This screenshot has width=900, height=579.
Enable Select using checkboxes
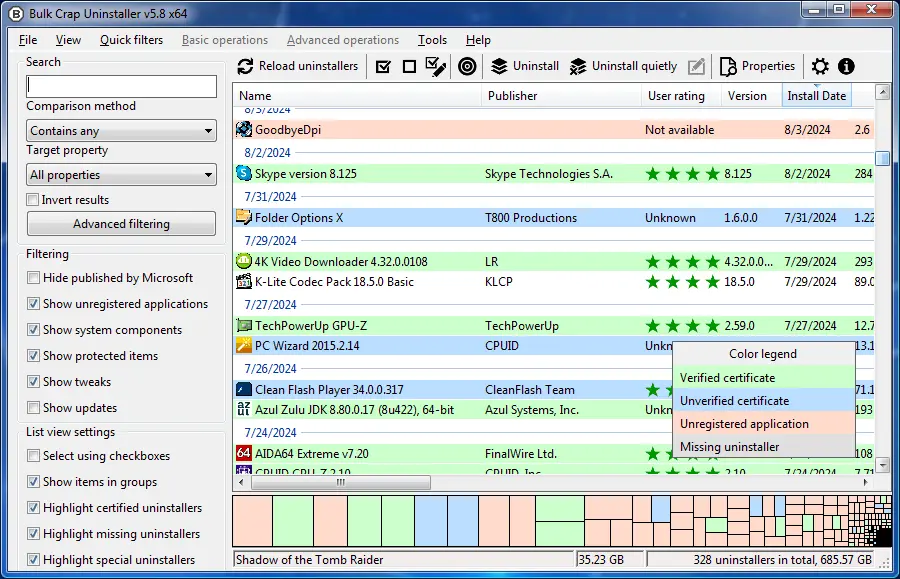[33, 456]
